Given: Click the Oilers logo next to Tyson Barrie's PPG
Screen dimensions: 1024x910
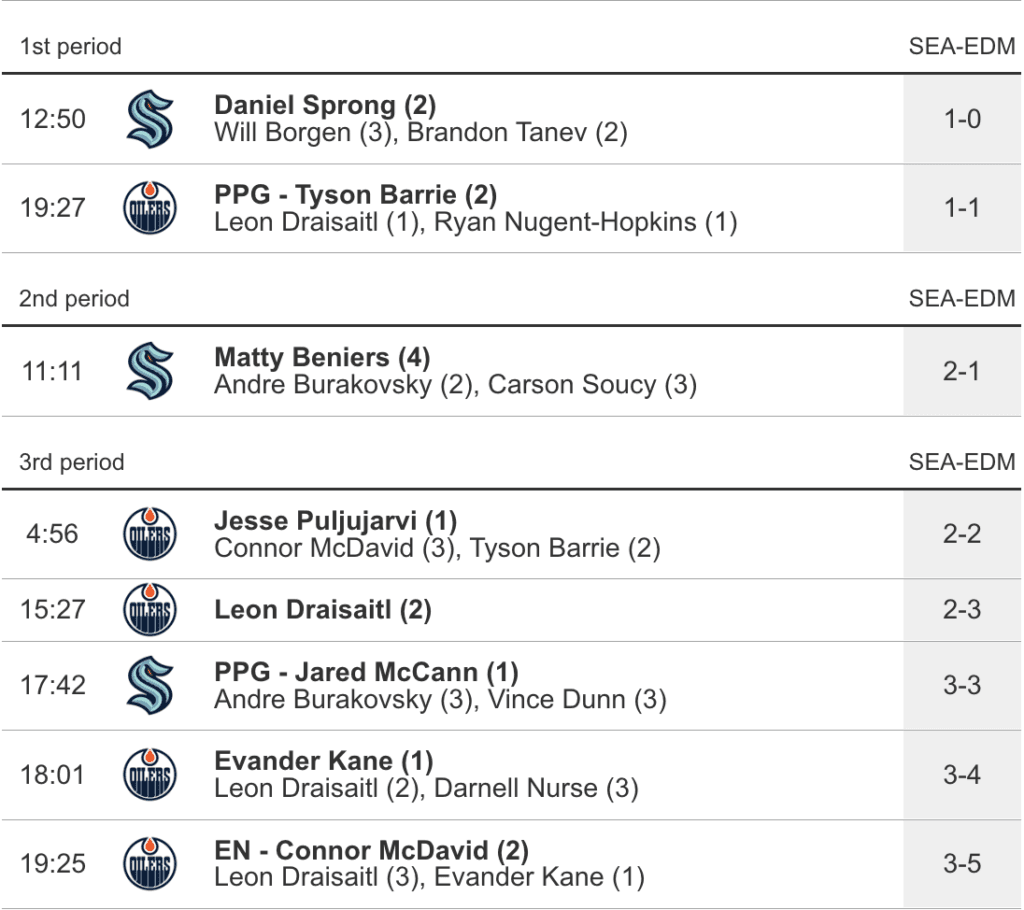Looking at the screenshot, I should coord(150,208).
